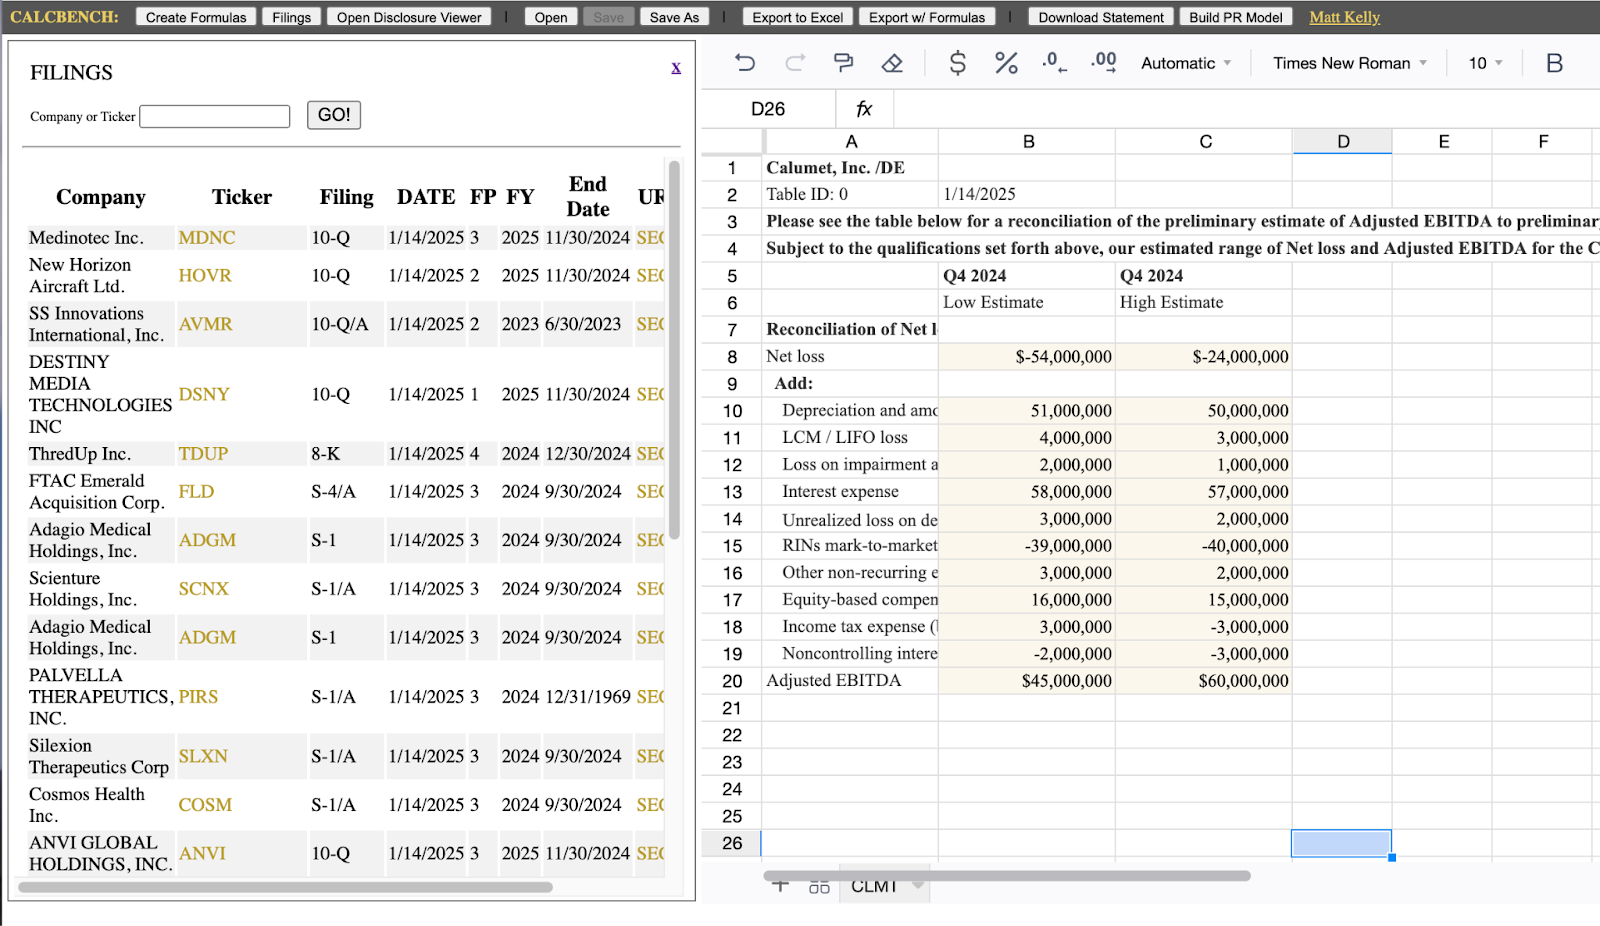The width and height of the screenshot is (1600, 926).
Task: Click the sheet list grid icon
Action: [819, 886]
